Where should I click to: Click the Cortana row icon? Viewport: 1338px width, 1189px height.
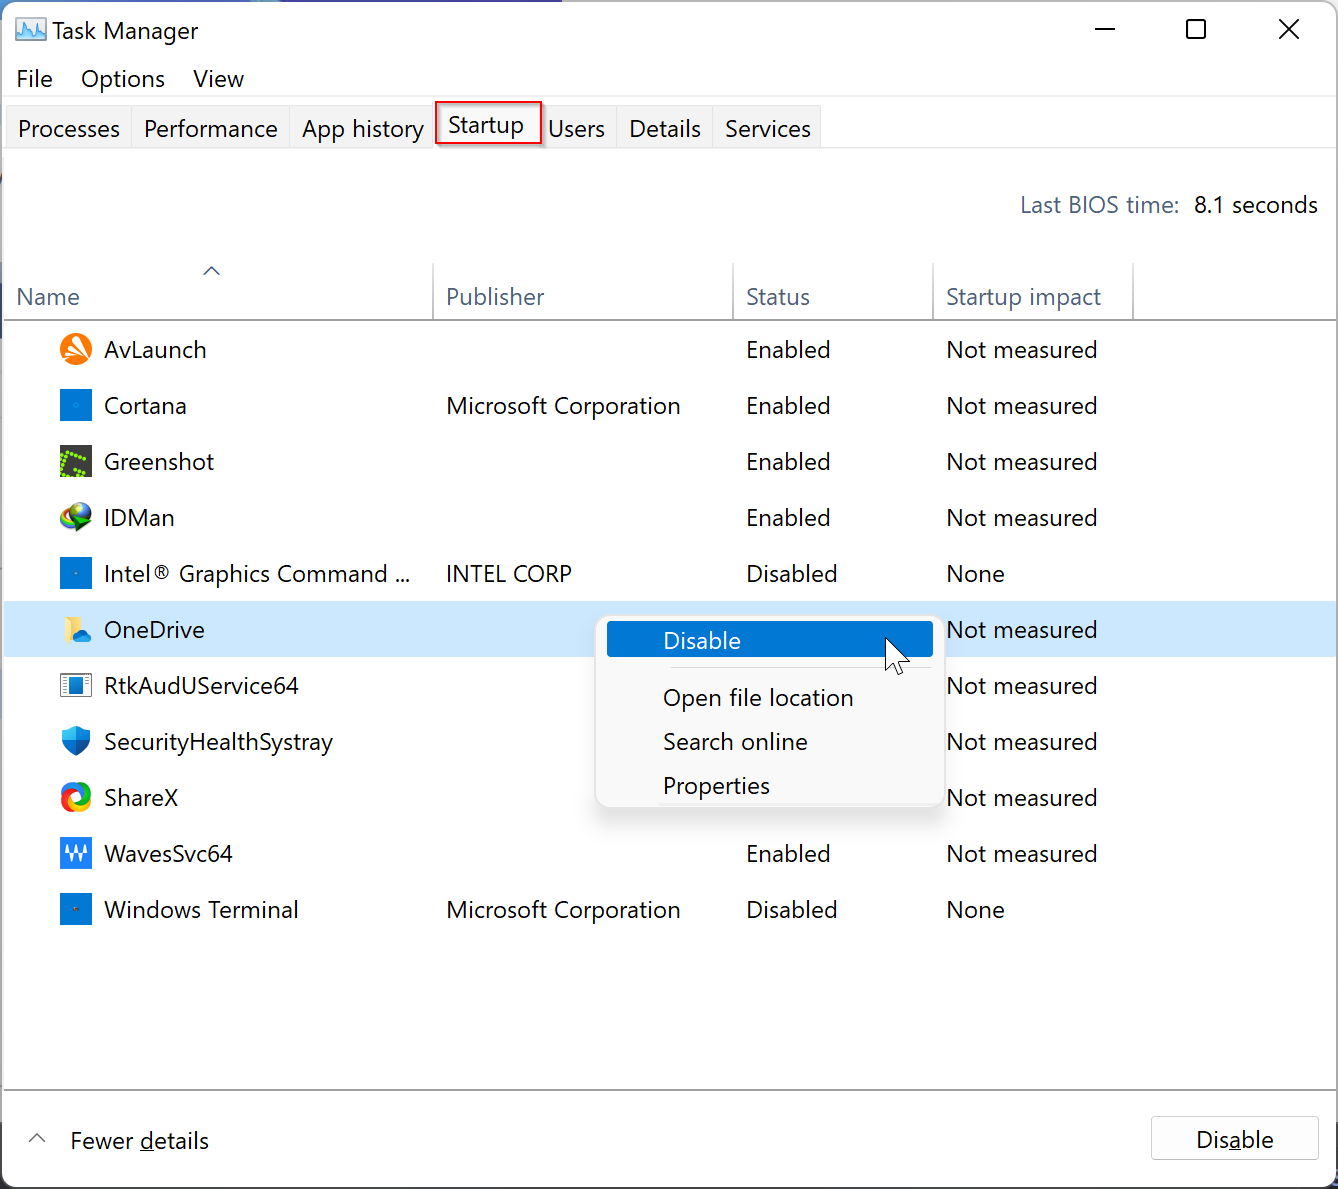coord(76,405)
